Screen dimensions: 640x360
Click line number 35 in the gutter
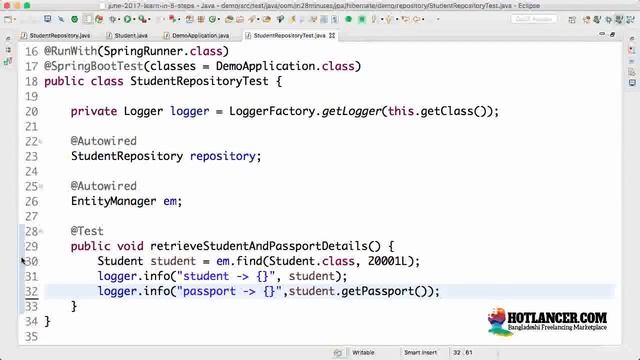pyautogui.click(x=31, y=337)
